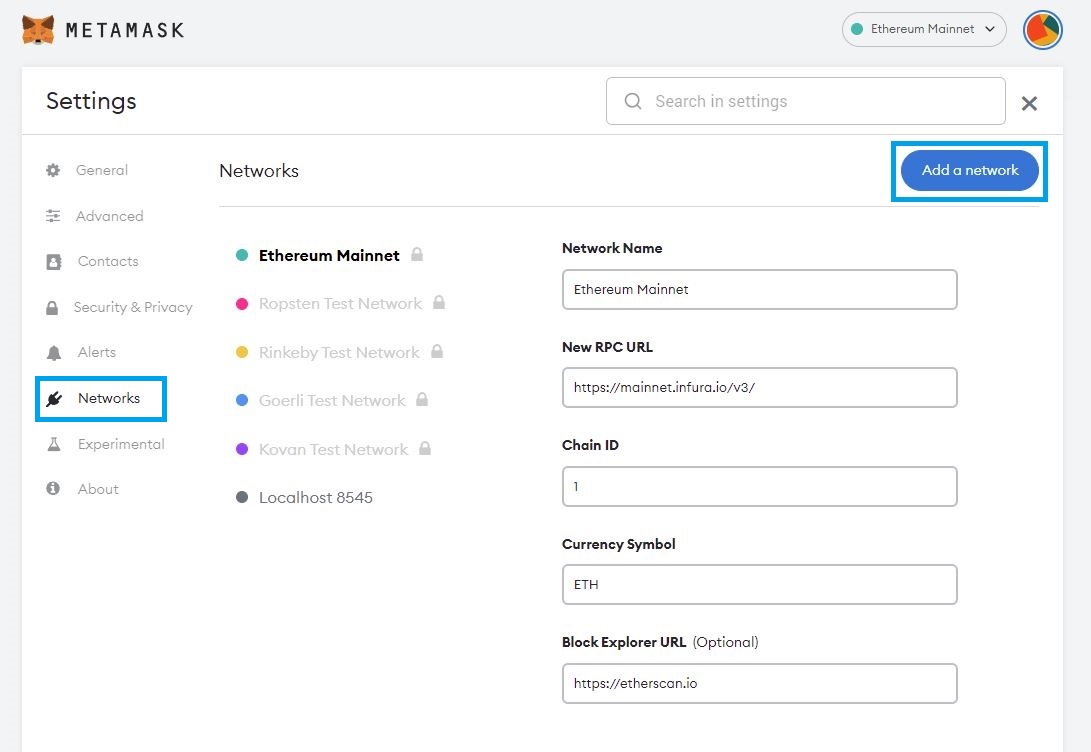Open the Networks settings tab
This screenshot has height=752, width=1091.
(108, 398)
